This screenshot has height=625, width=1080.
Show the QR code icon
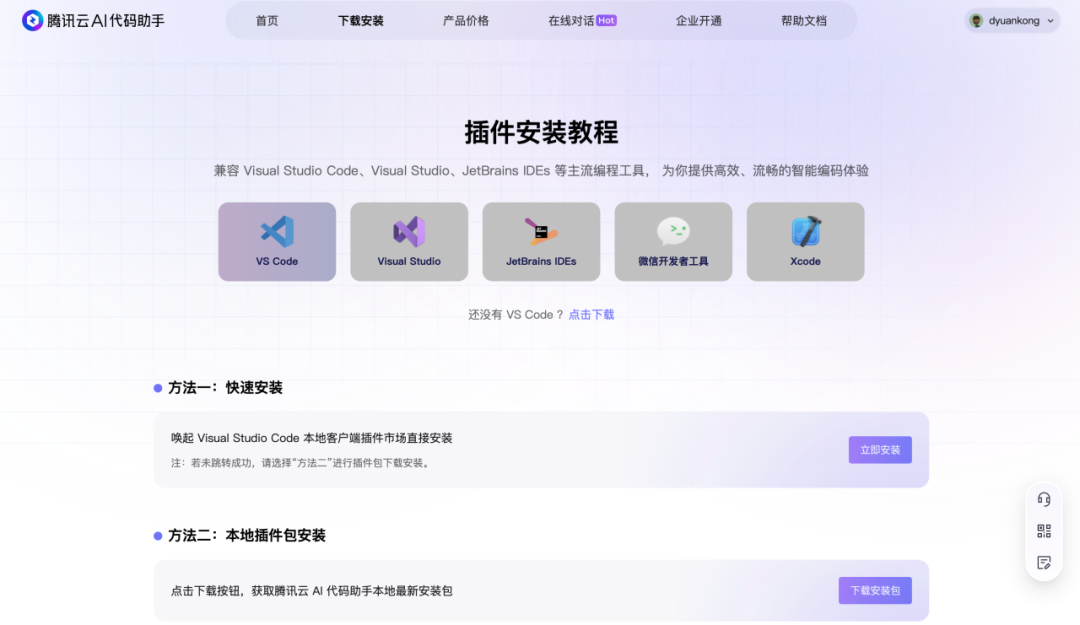[1044, 531]
